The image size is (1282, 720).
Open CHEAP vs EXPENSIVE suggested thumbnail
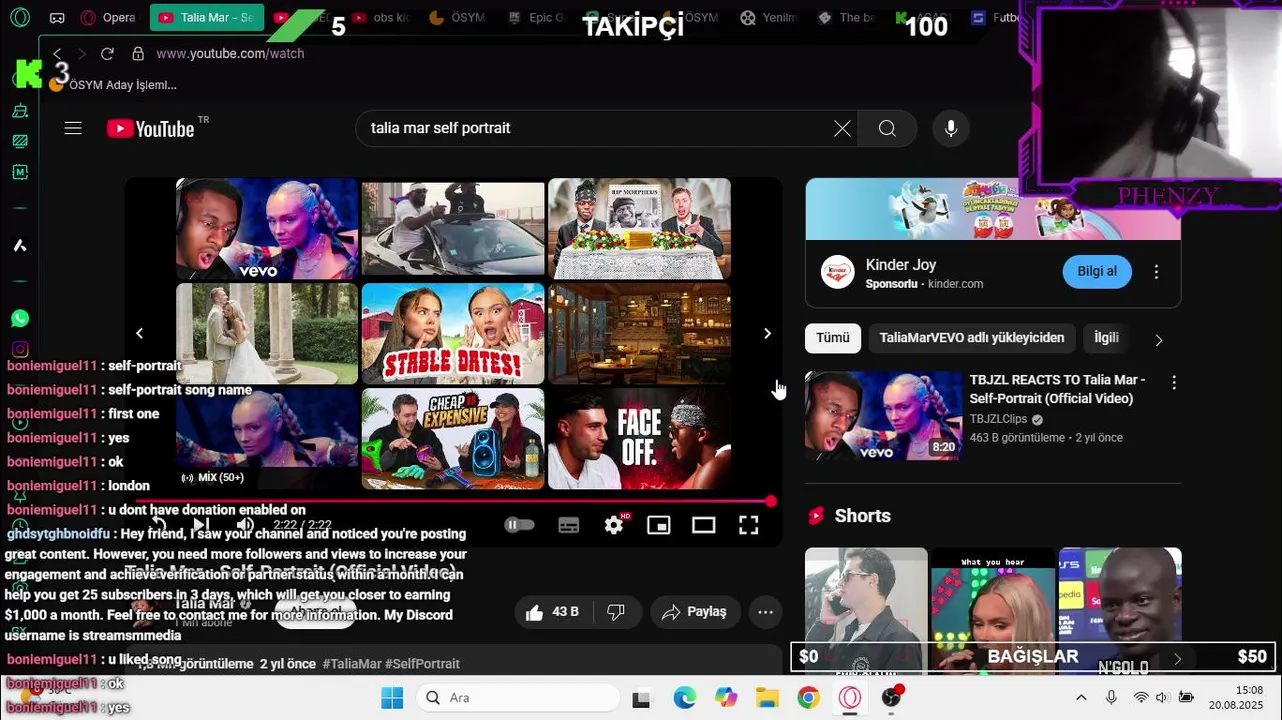pyautogui.click(x=453, y=438)
